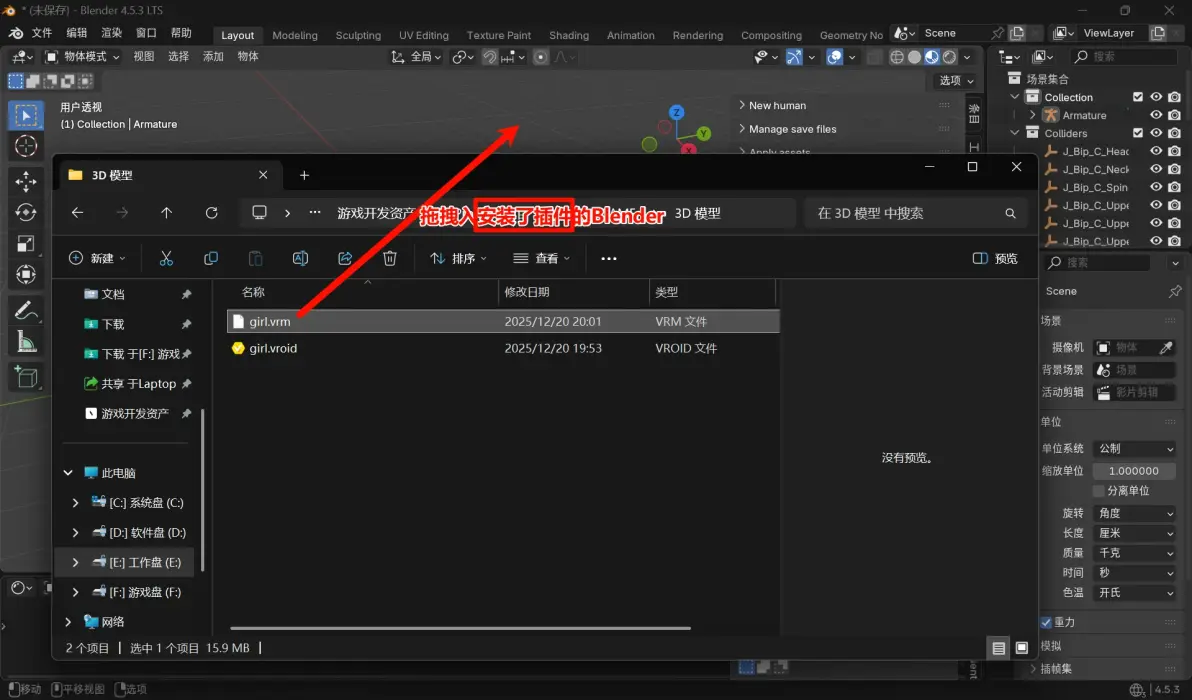Screen dimensions: 1192x700
Task: Open the Length units dropdown
Action: (x=1135, y=533)
